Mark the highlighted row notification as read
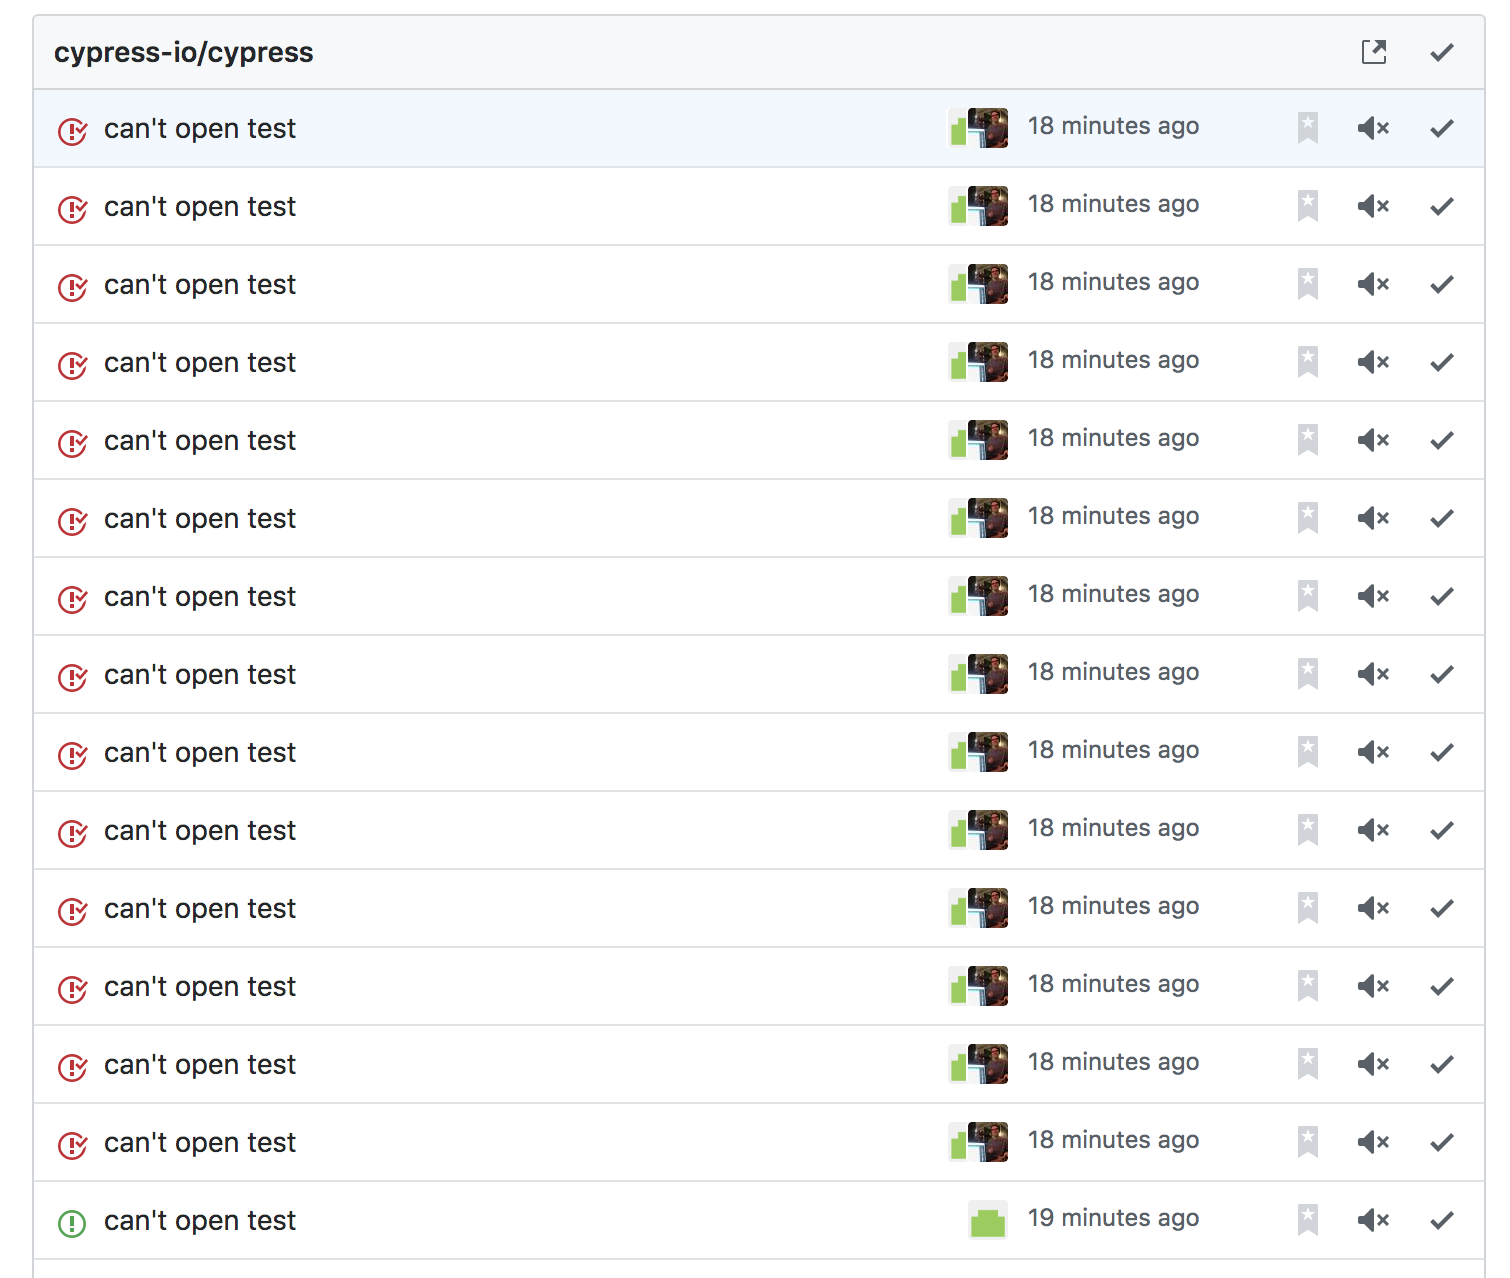Screen dimensions: 1510x1278 1442,128
